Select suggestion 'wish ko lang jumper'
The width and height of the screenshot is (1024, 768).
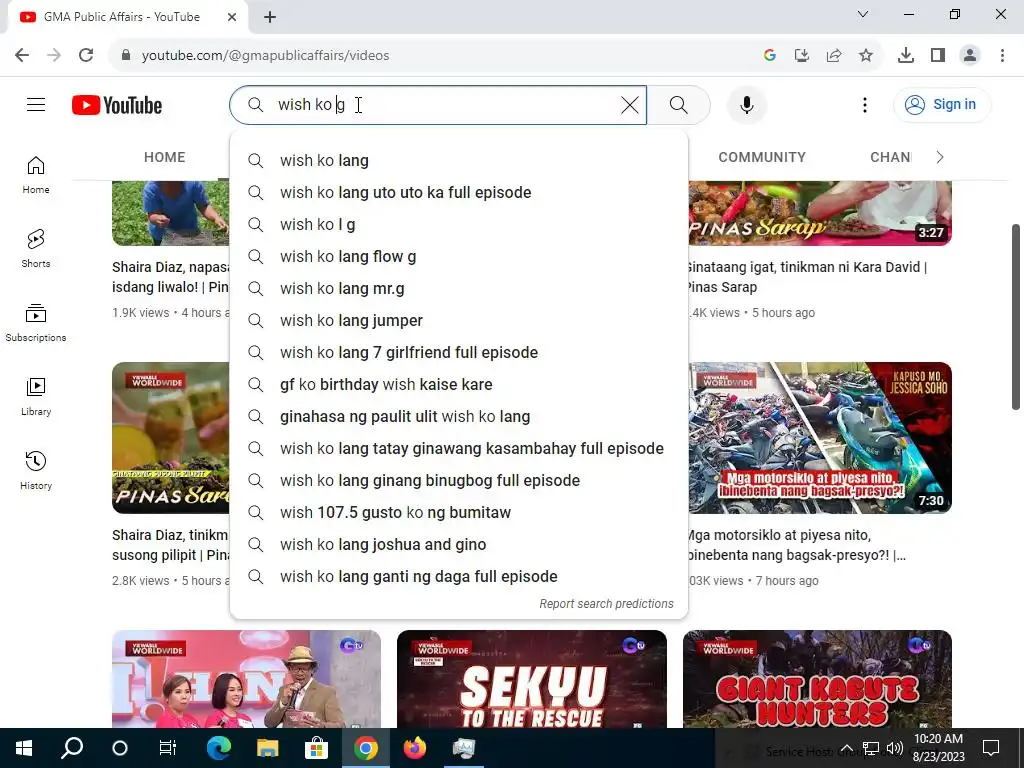[x=458, y=321]
